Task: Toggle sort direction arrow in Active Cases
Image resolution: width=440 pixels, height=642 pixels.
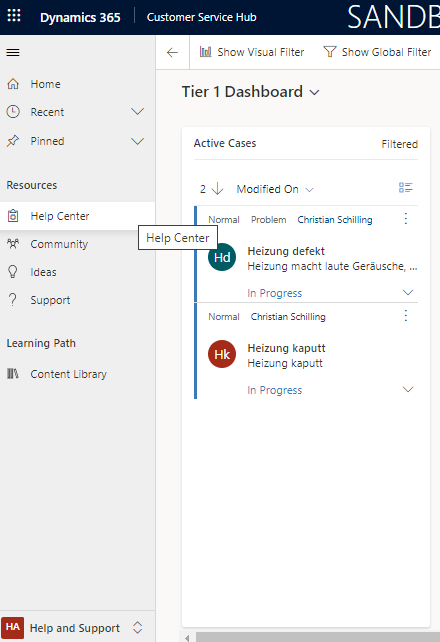Action: point(218,189)
